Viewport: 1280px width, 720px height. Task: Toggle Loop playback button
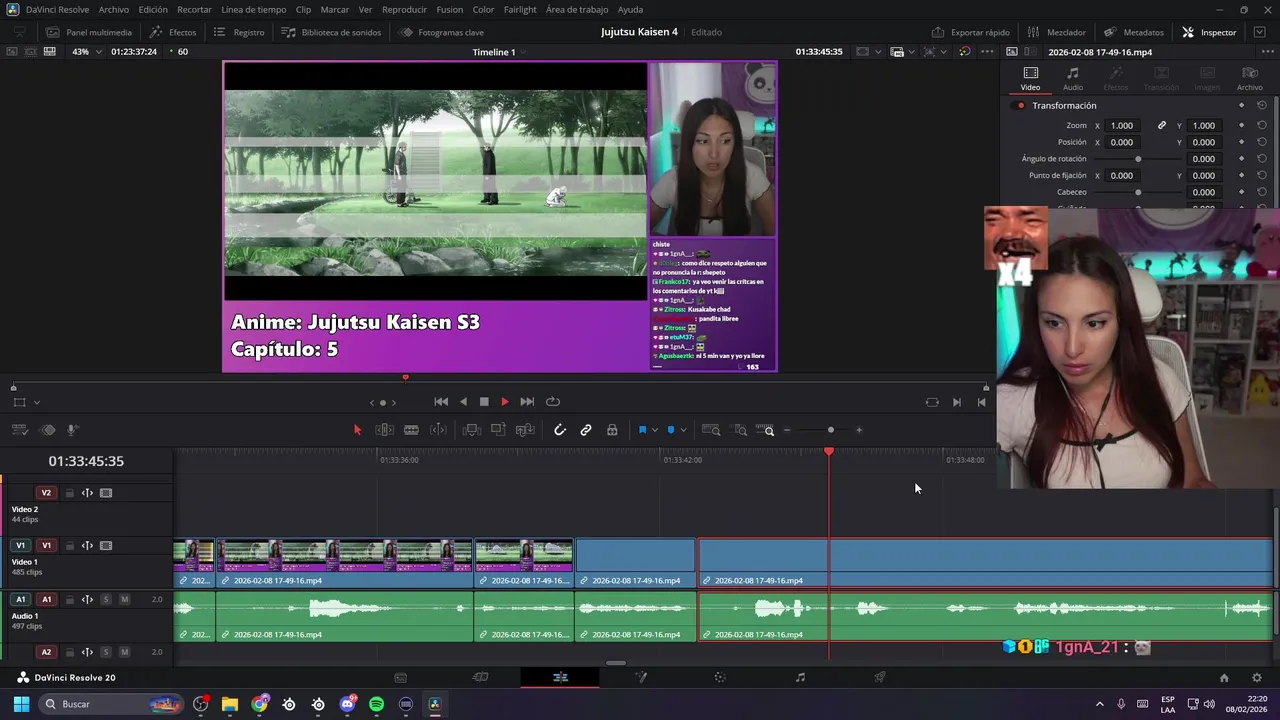553,402
